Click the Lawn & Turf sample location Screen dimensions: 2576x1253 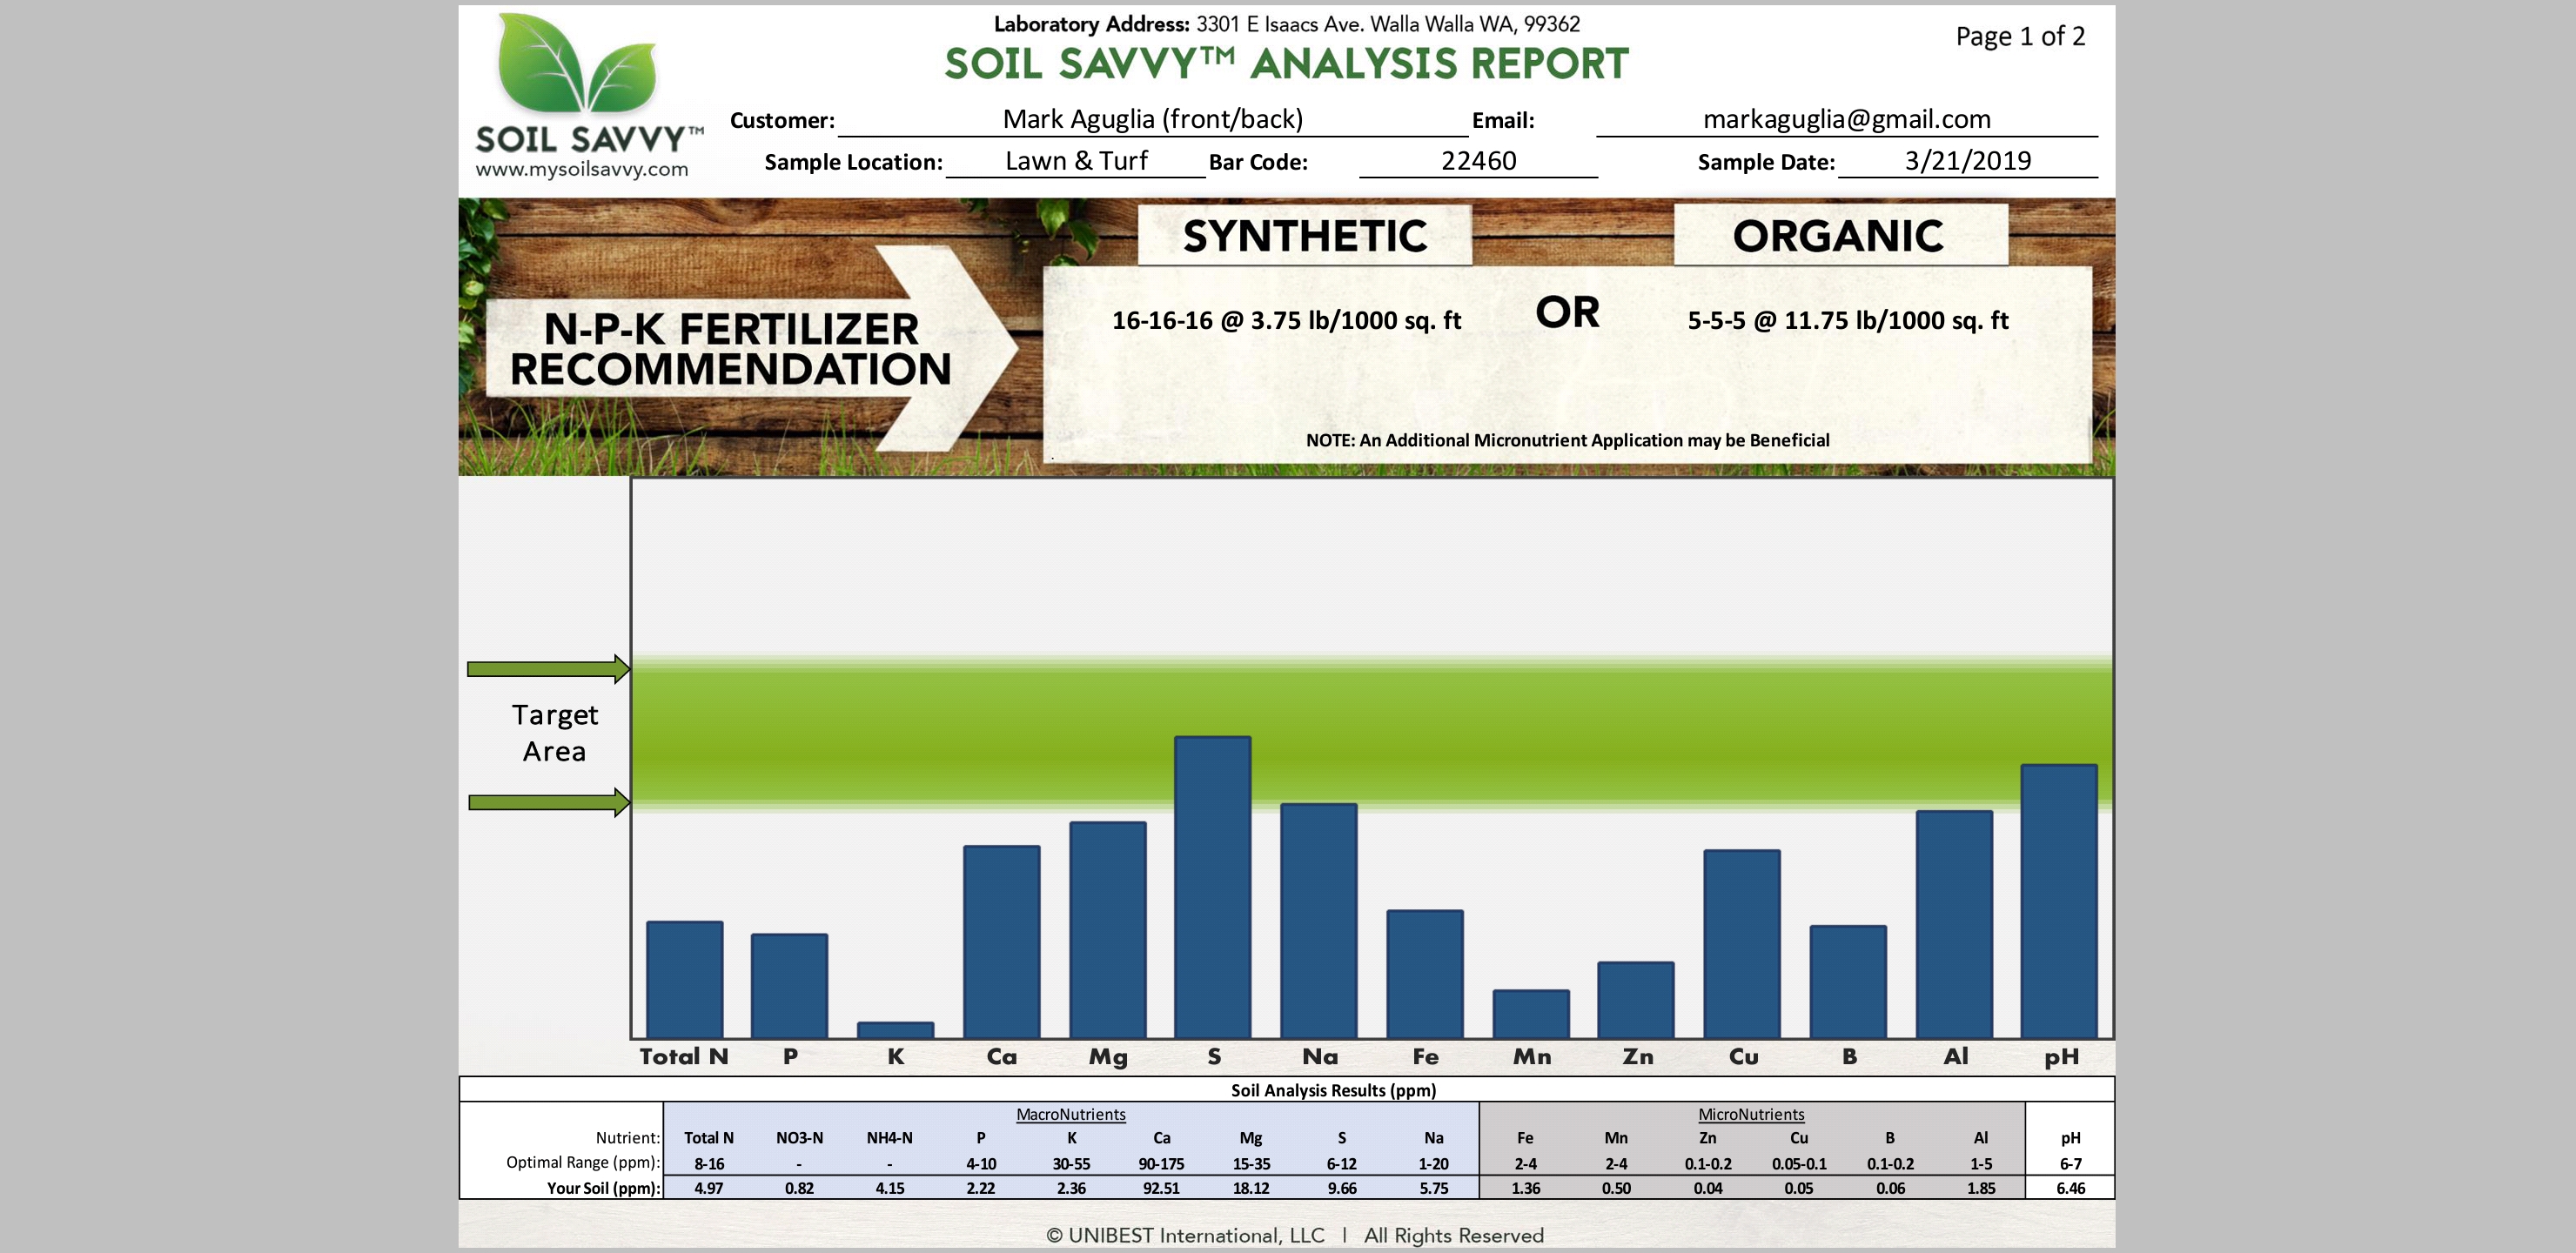coord(1076,161)
